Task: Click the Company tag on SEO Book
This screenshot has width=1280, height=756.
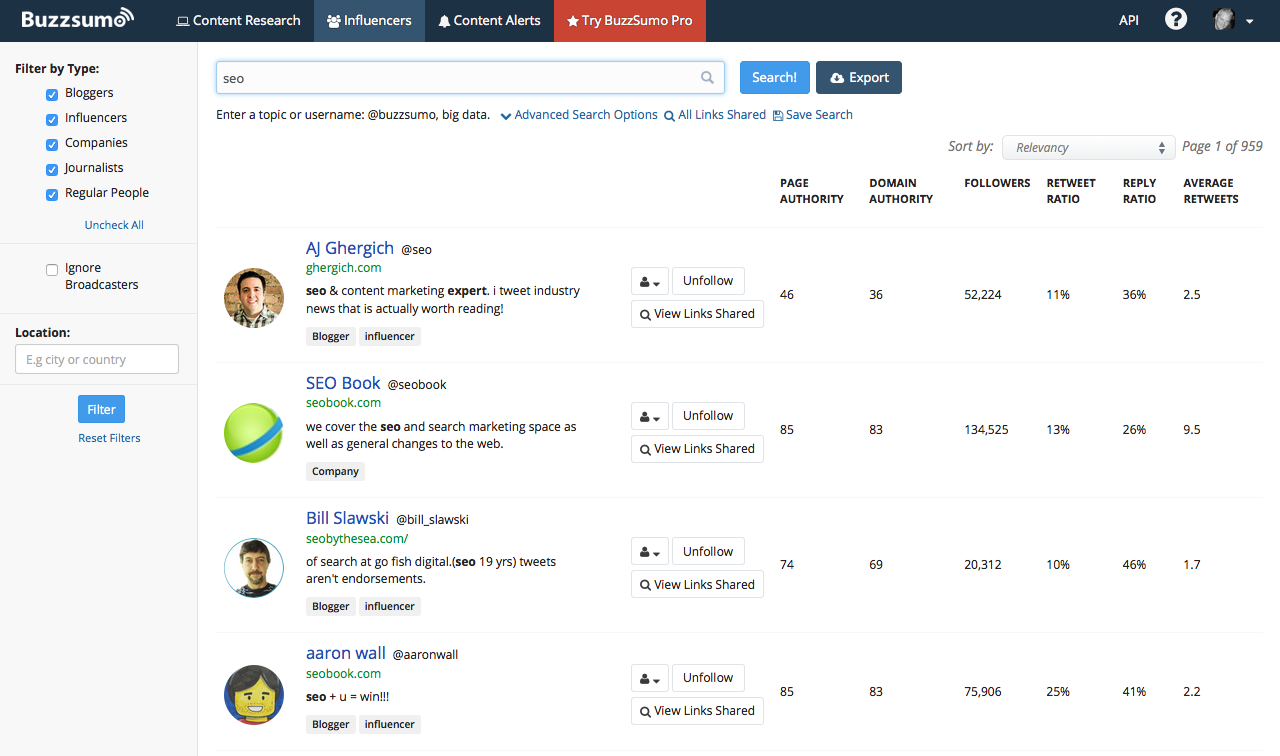Action: click(x=335, y=471)
